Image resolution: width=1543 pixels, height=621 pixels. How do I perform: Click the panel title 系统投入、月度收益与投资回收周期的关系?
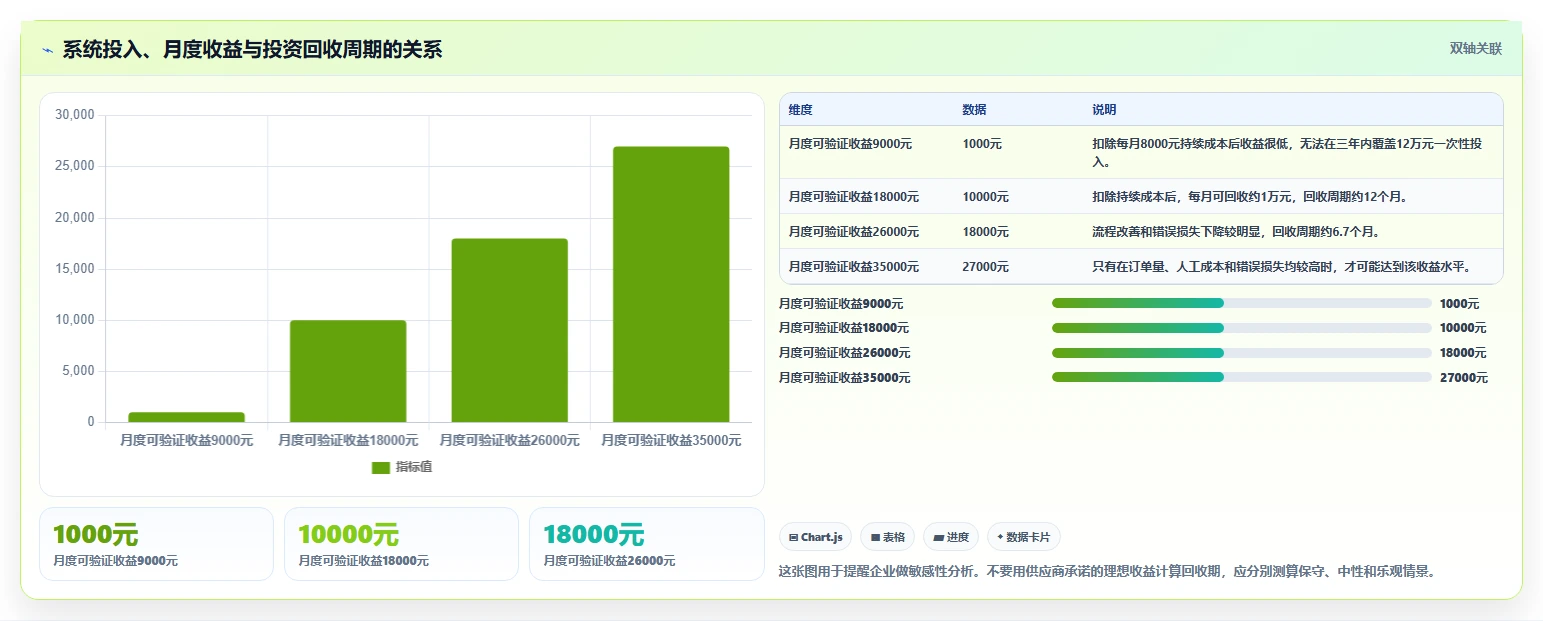pos(252,50)
